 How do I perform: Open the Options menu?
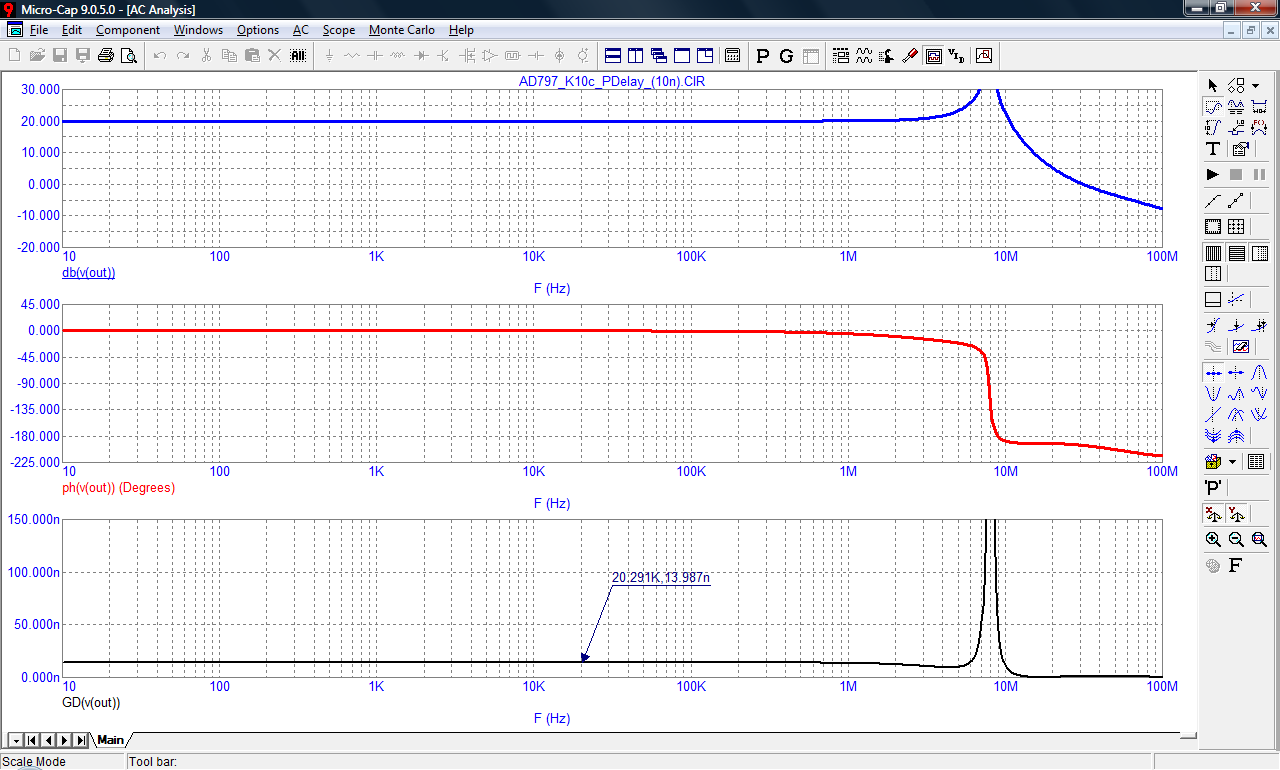257,30
